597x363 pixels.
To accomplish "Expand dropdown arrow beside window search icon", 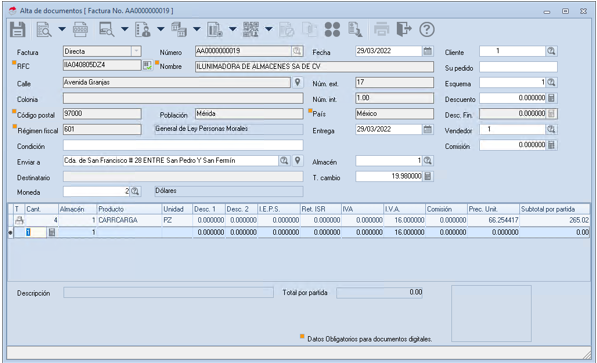I will point(125,29).
